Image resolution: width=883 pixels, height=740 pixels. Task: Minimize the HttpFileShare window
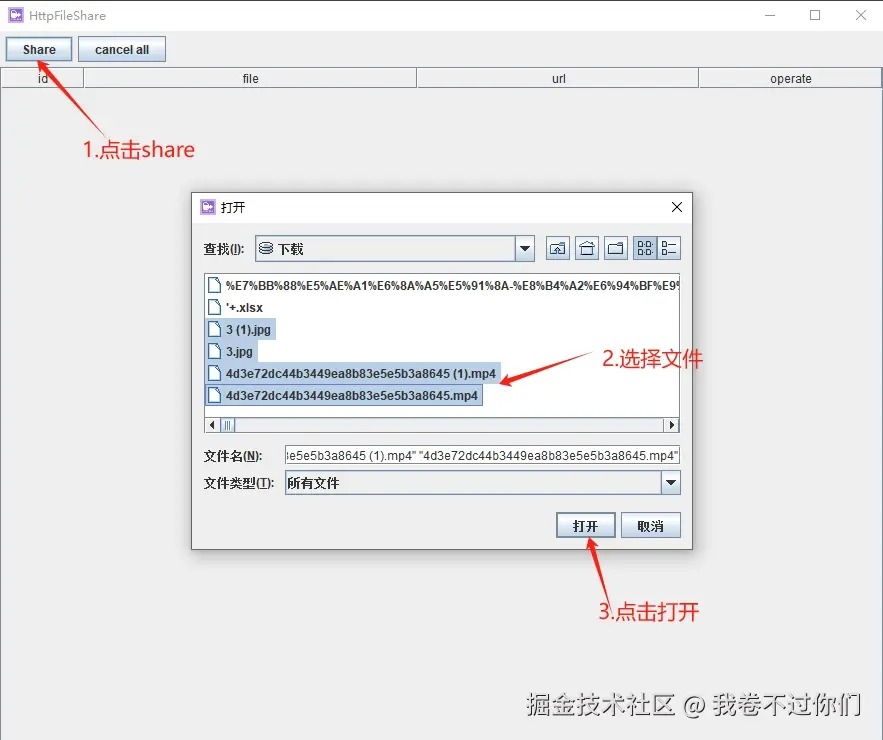[x=770, y=15]
